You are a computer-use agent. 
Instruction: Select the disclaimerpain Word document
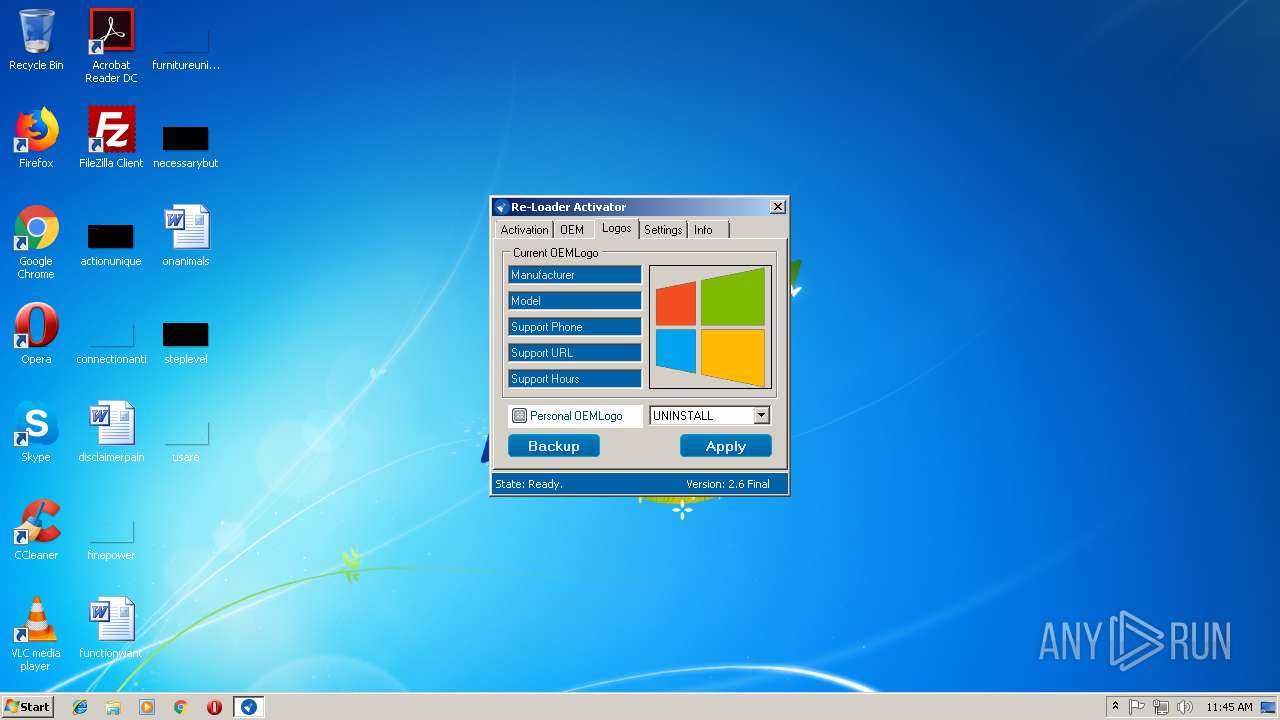[x=111, y=432]
